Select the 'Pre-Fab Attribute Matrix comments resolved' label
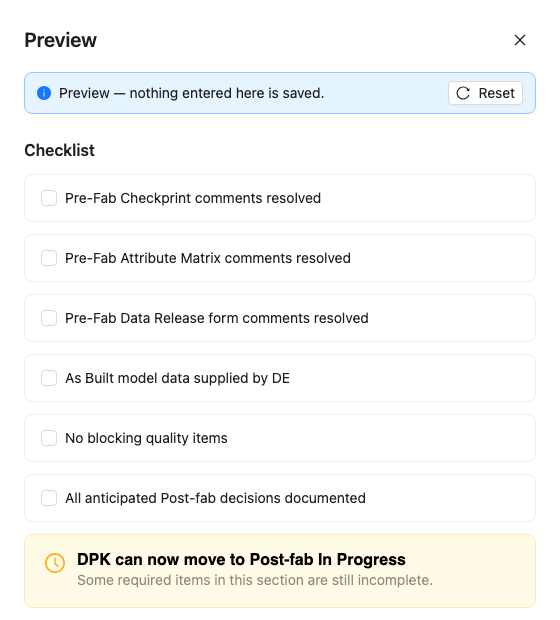Screen dimensions: 560x620 tap(208, 258)
